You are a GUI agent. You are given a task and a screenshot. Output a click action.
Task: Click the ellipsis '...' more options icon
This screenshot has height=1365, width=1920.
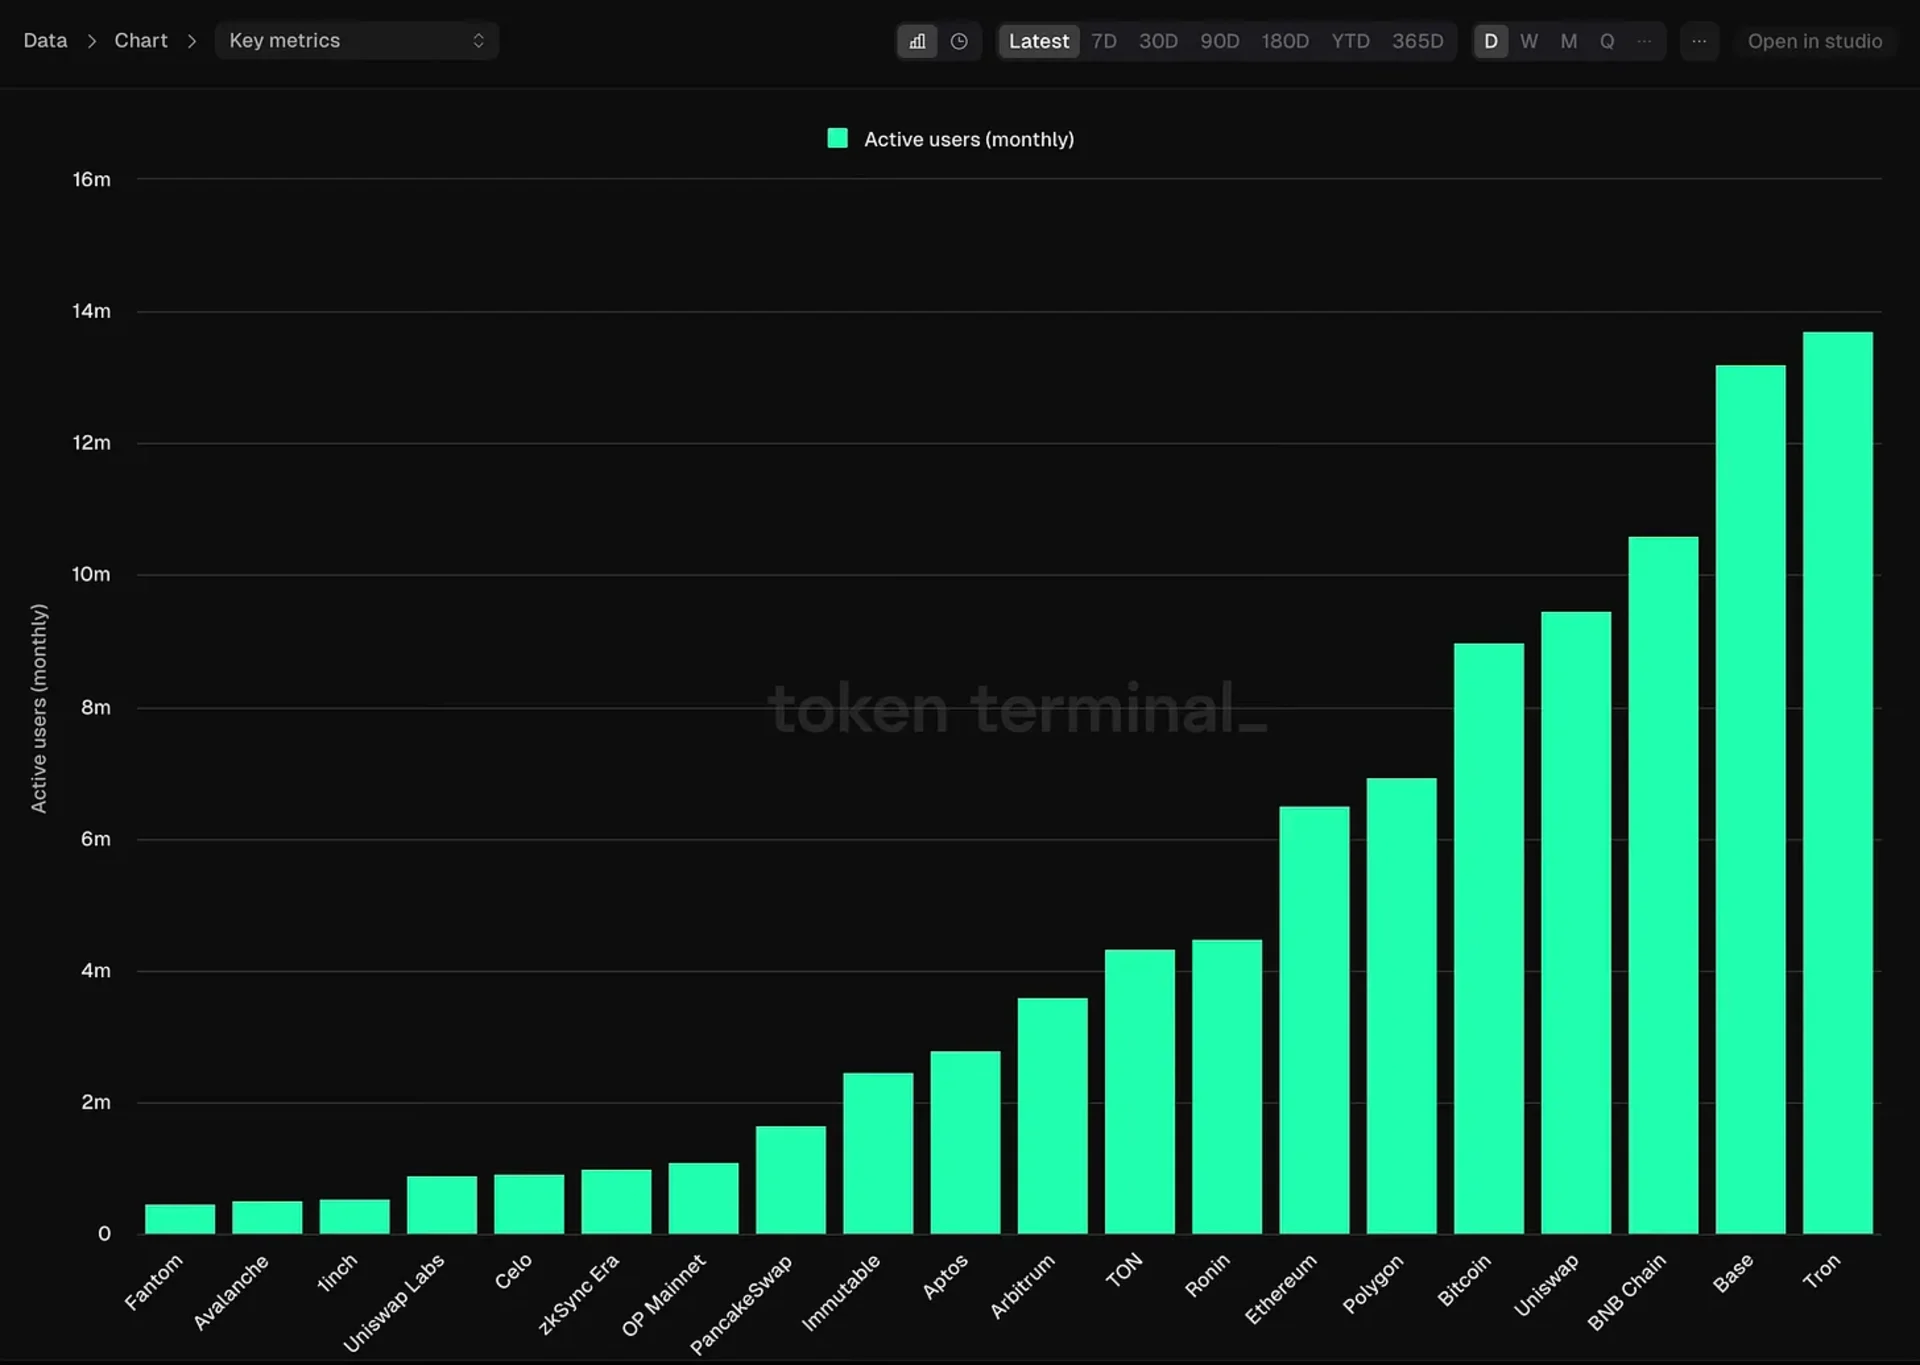point(1700,40)
